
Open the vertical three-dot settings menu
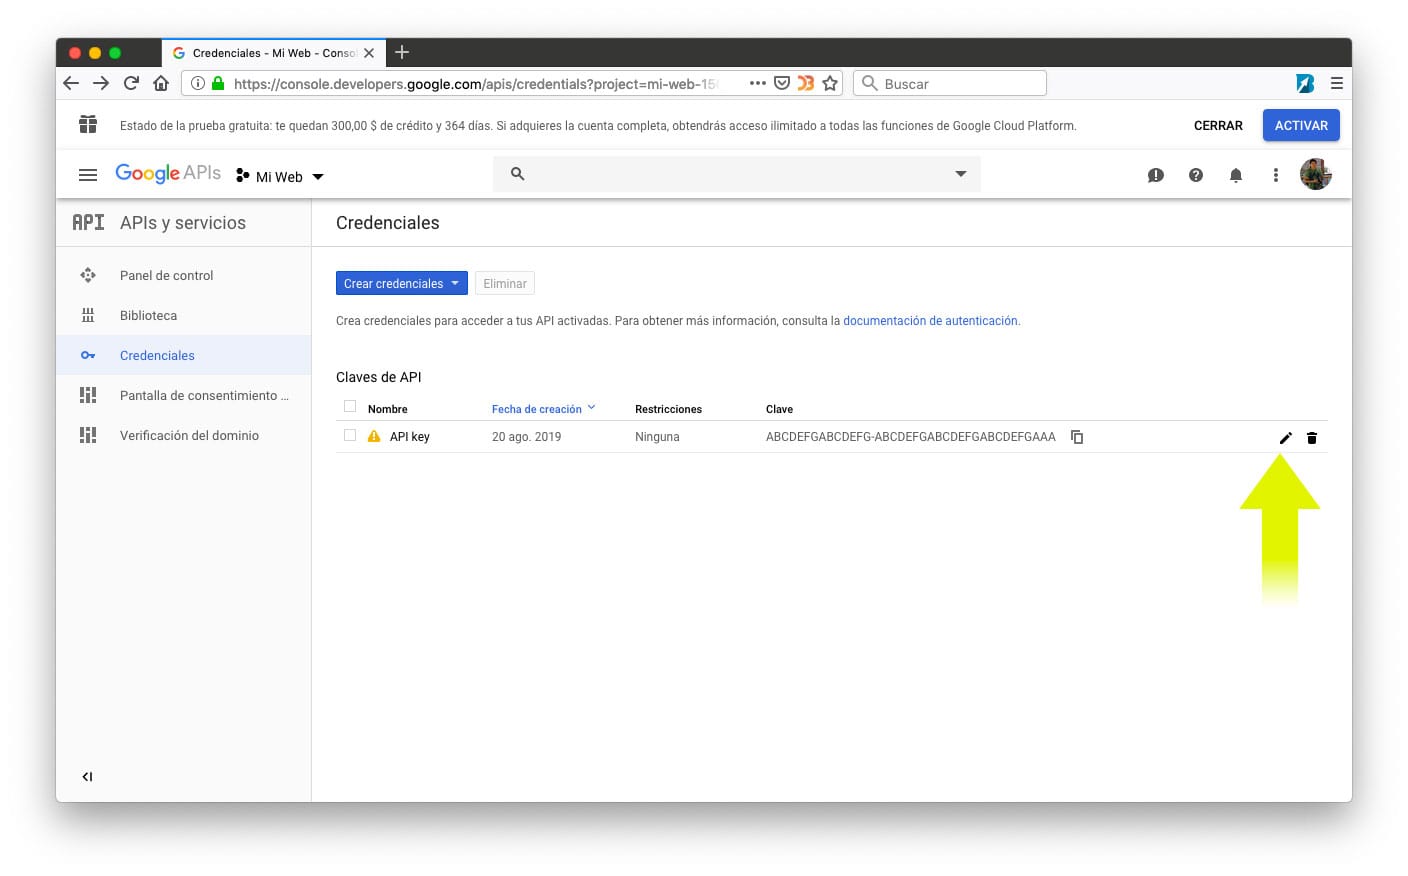pyautogui.click(x=1276, y=175)
